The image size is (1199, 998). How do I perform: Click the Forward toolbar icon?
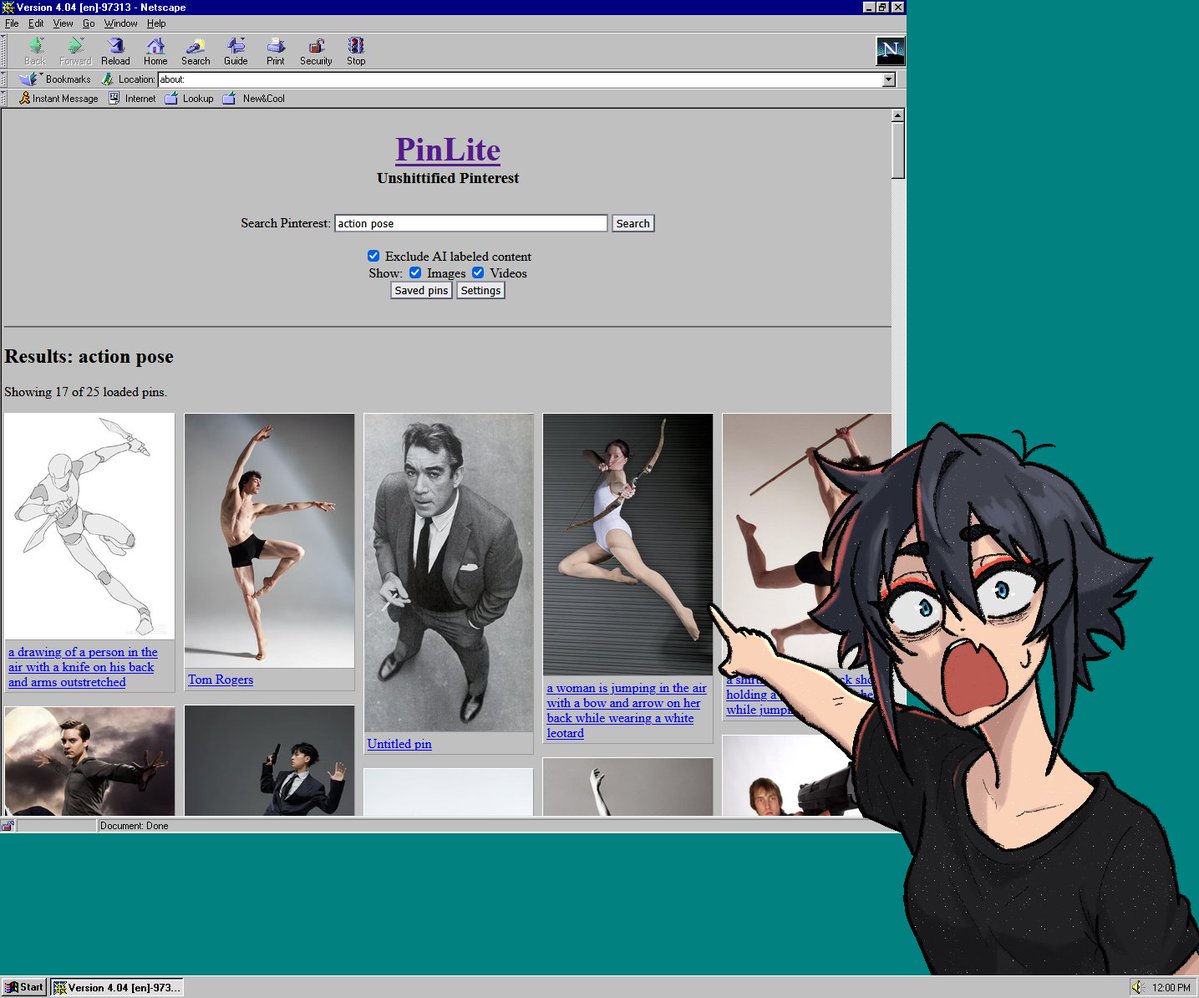[x=75, y=51]
